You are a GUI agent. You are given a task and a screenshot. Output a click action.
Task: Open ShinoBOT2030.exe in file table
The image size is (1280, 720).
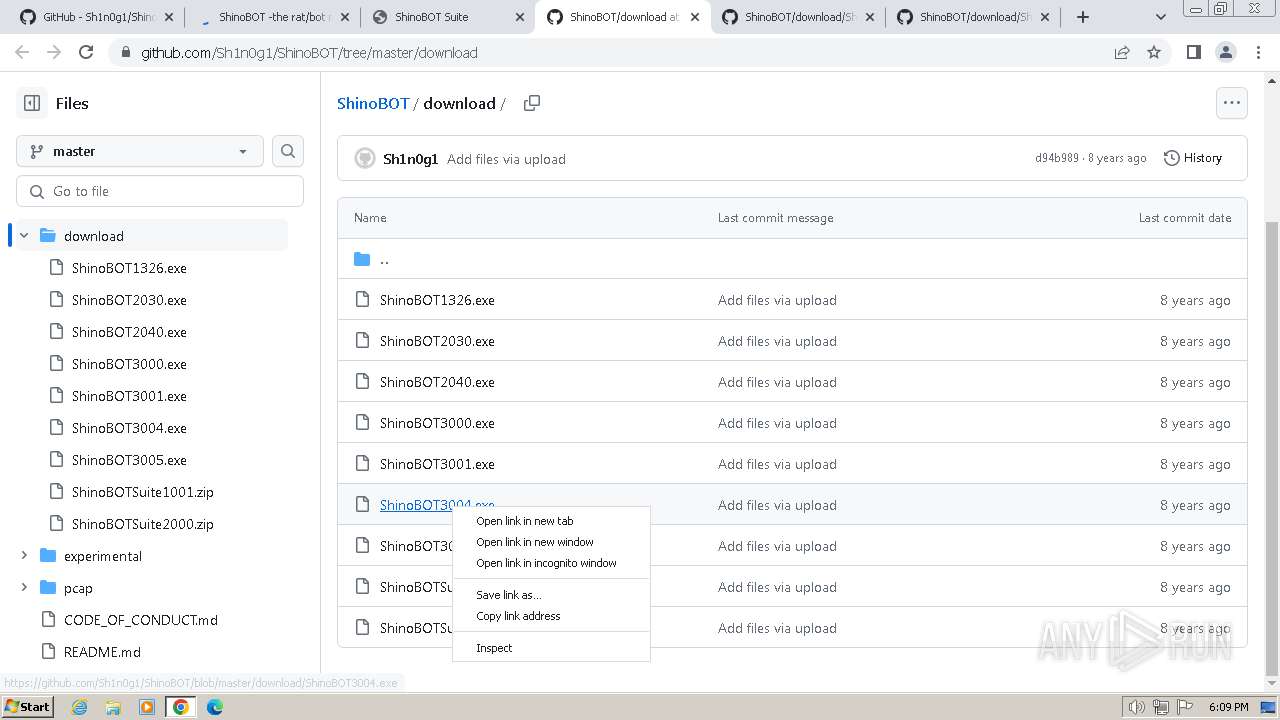437,341
